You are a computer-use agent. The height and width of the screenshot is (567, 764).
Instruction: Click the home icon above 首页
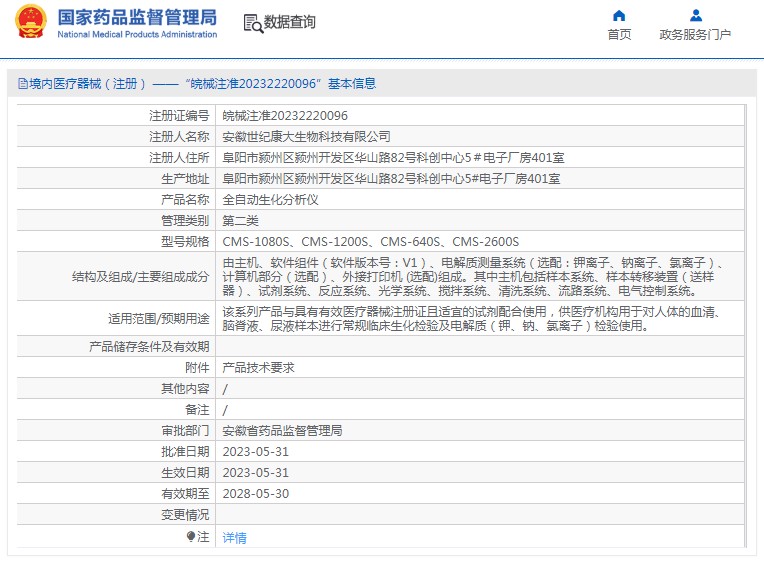(x=619, y=16)
